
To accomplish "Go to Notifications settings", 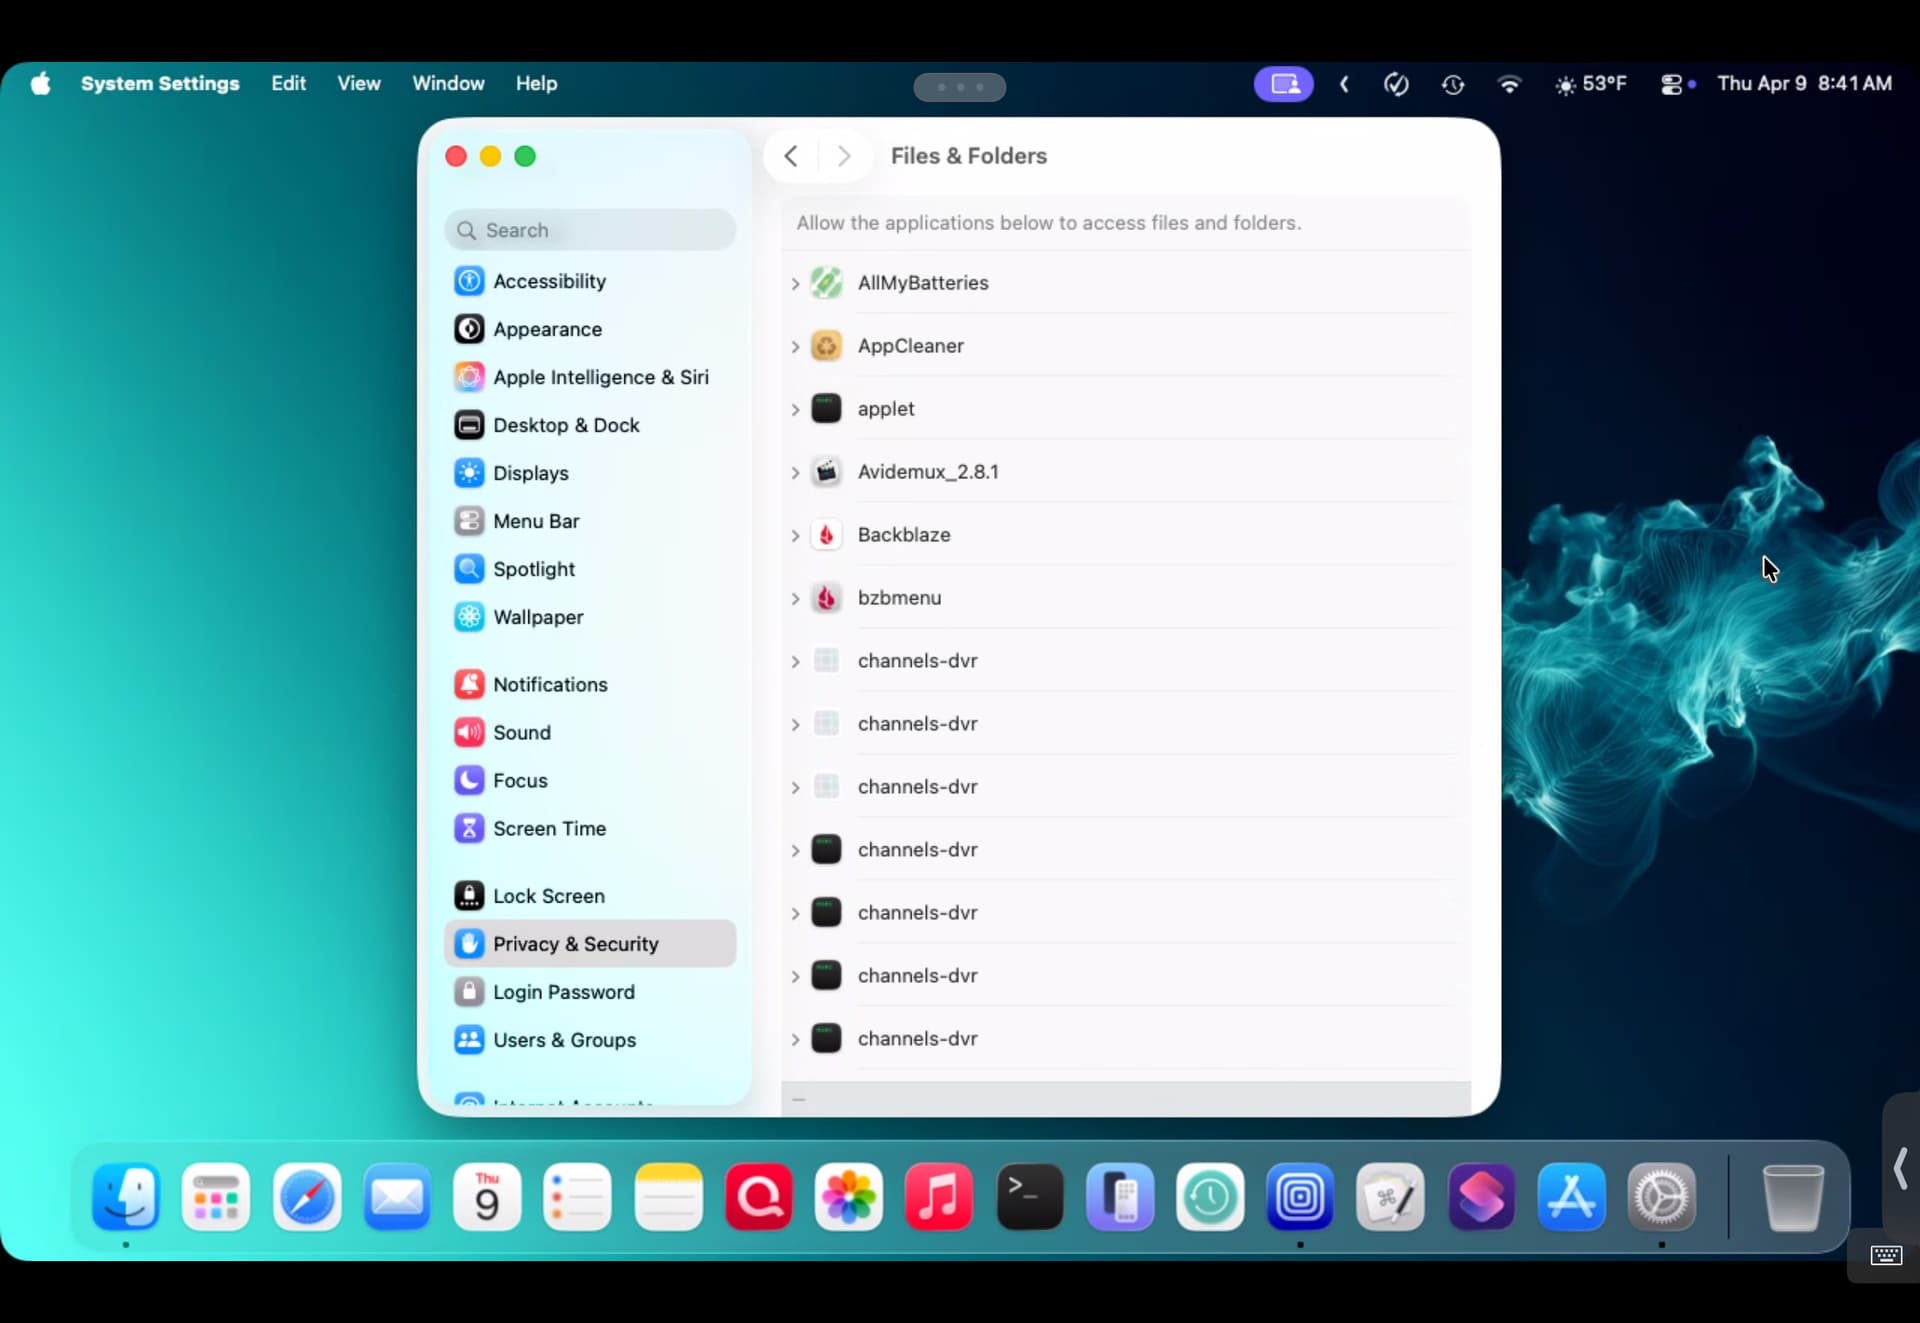I will tap(549, 684).
